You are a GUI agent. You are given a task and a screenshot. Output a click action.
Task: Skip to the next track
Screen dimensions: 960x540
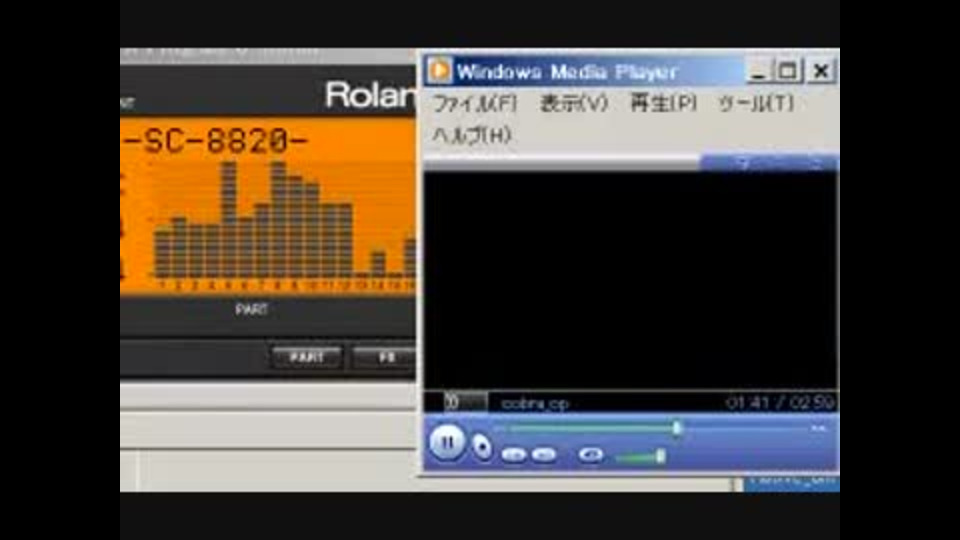point(544,454)
